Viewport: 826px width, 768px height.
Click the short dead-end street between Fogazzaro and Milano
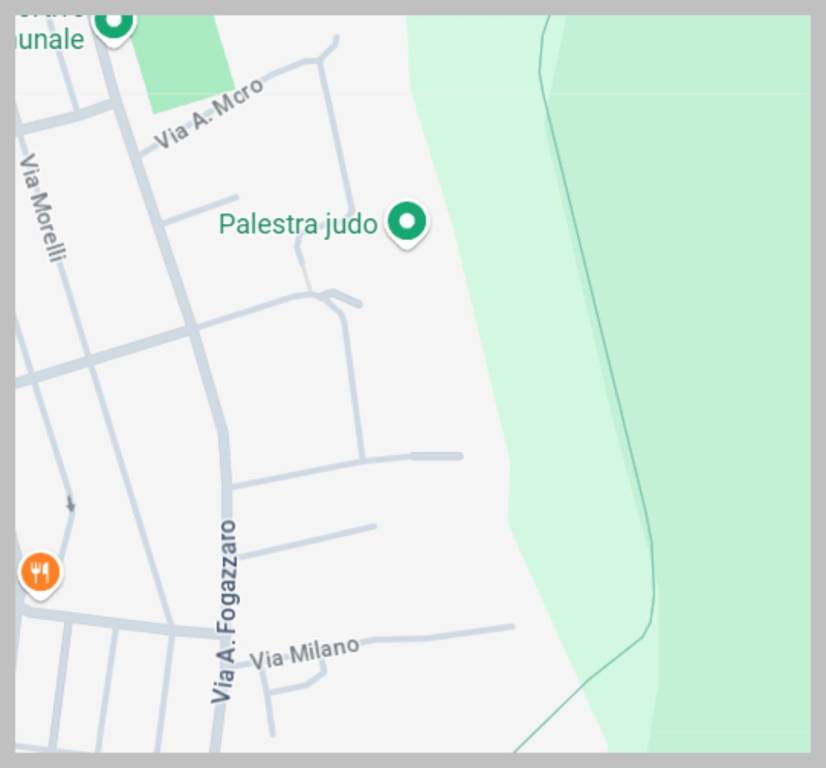click(x=307, y=541)
